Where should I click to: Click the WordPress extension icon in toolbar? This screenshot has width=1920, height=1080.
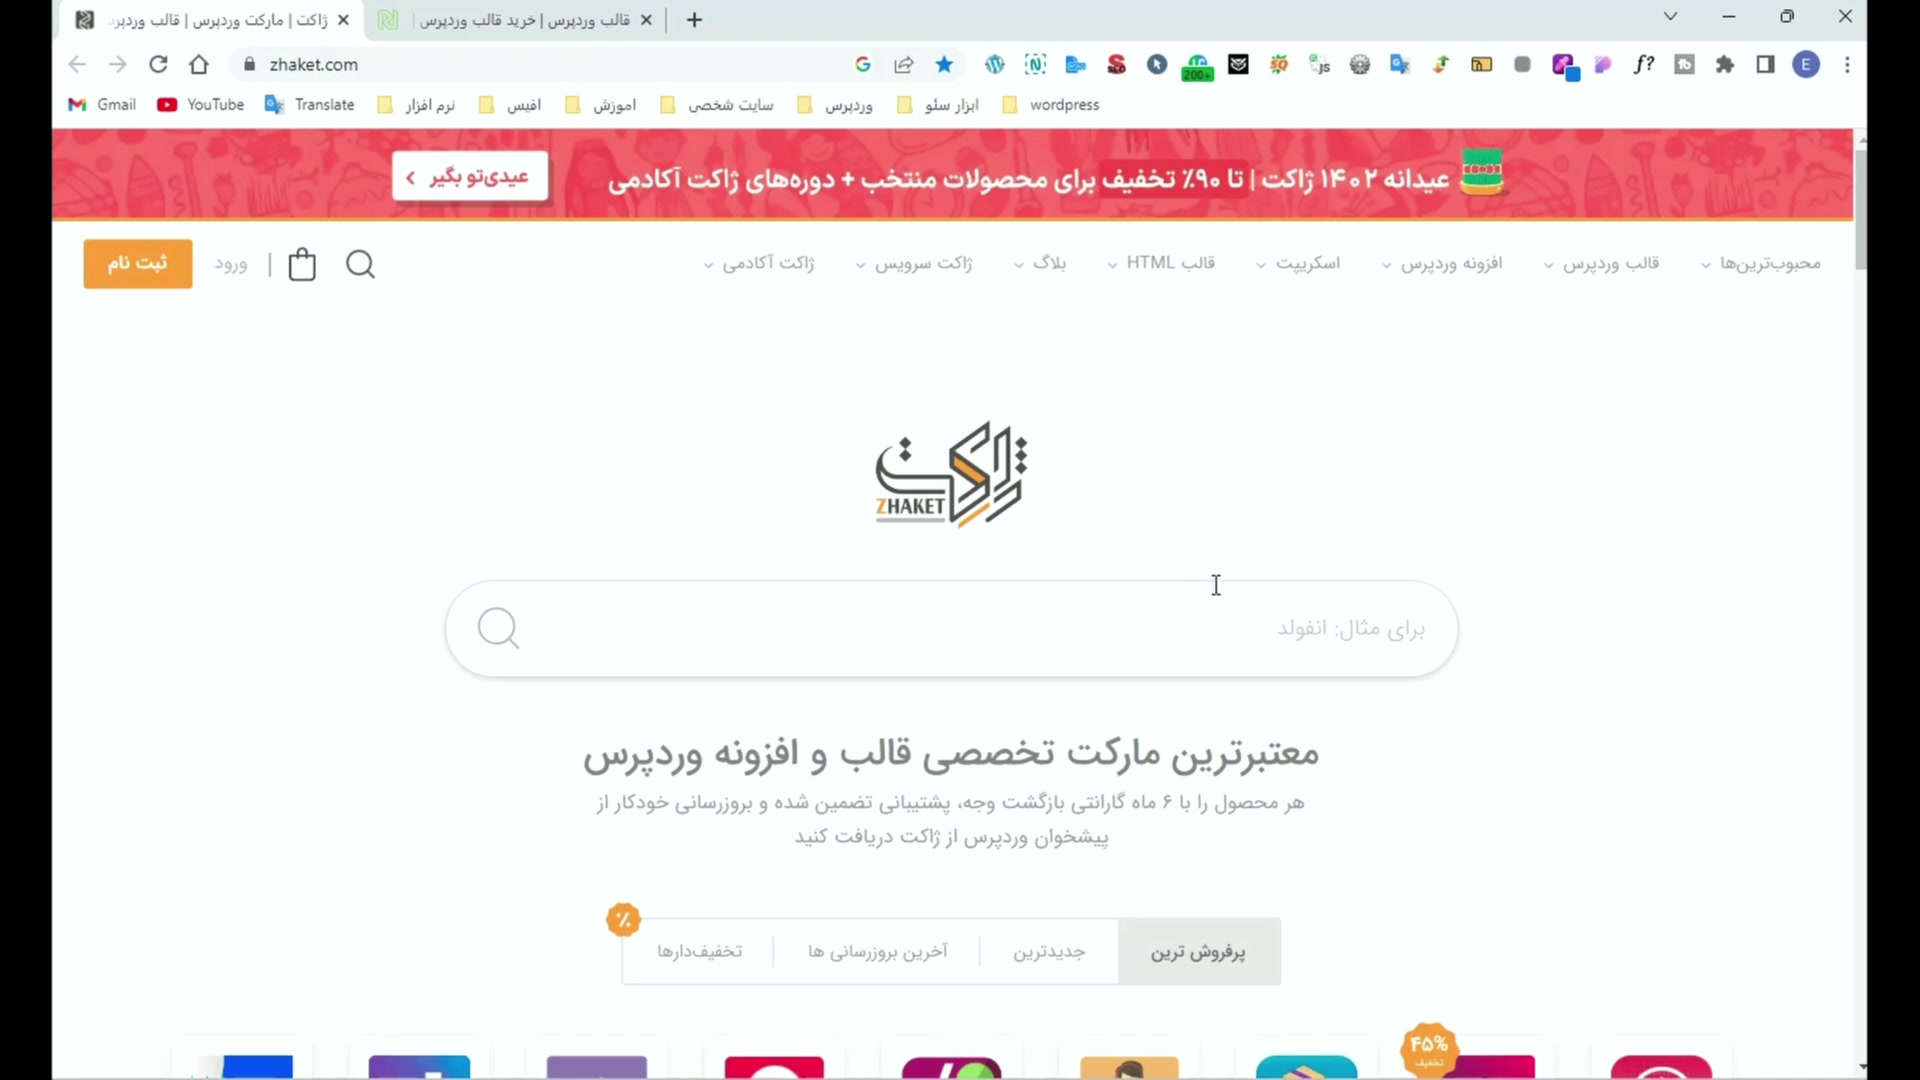[994, 65]
